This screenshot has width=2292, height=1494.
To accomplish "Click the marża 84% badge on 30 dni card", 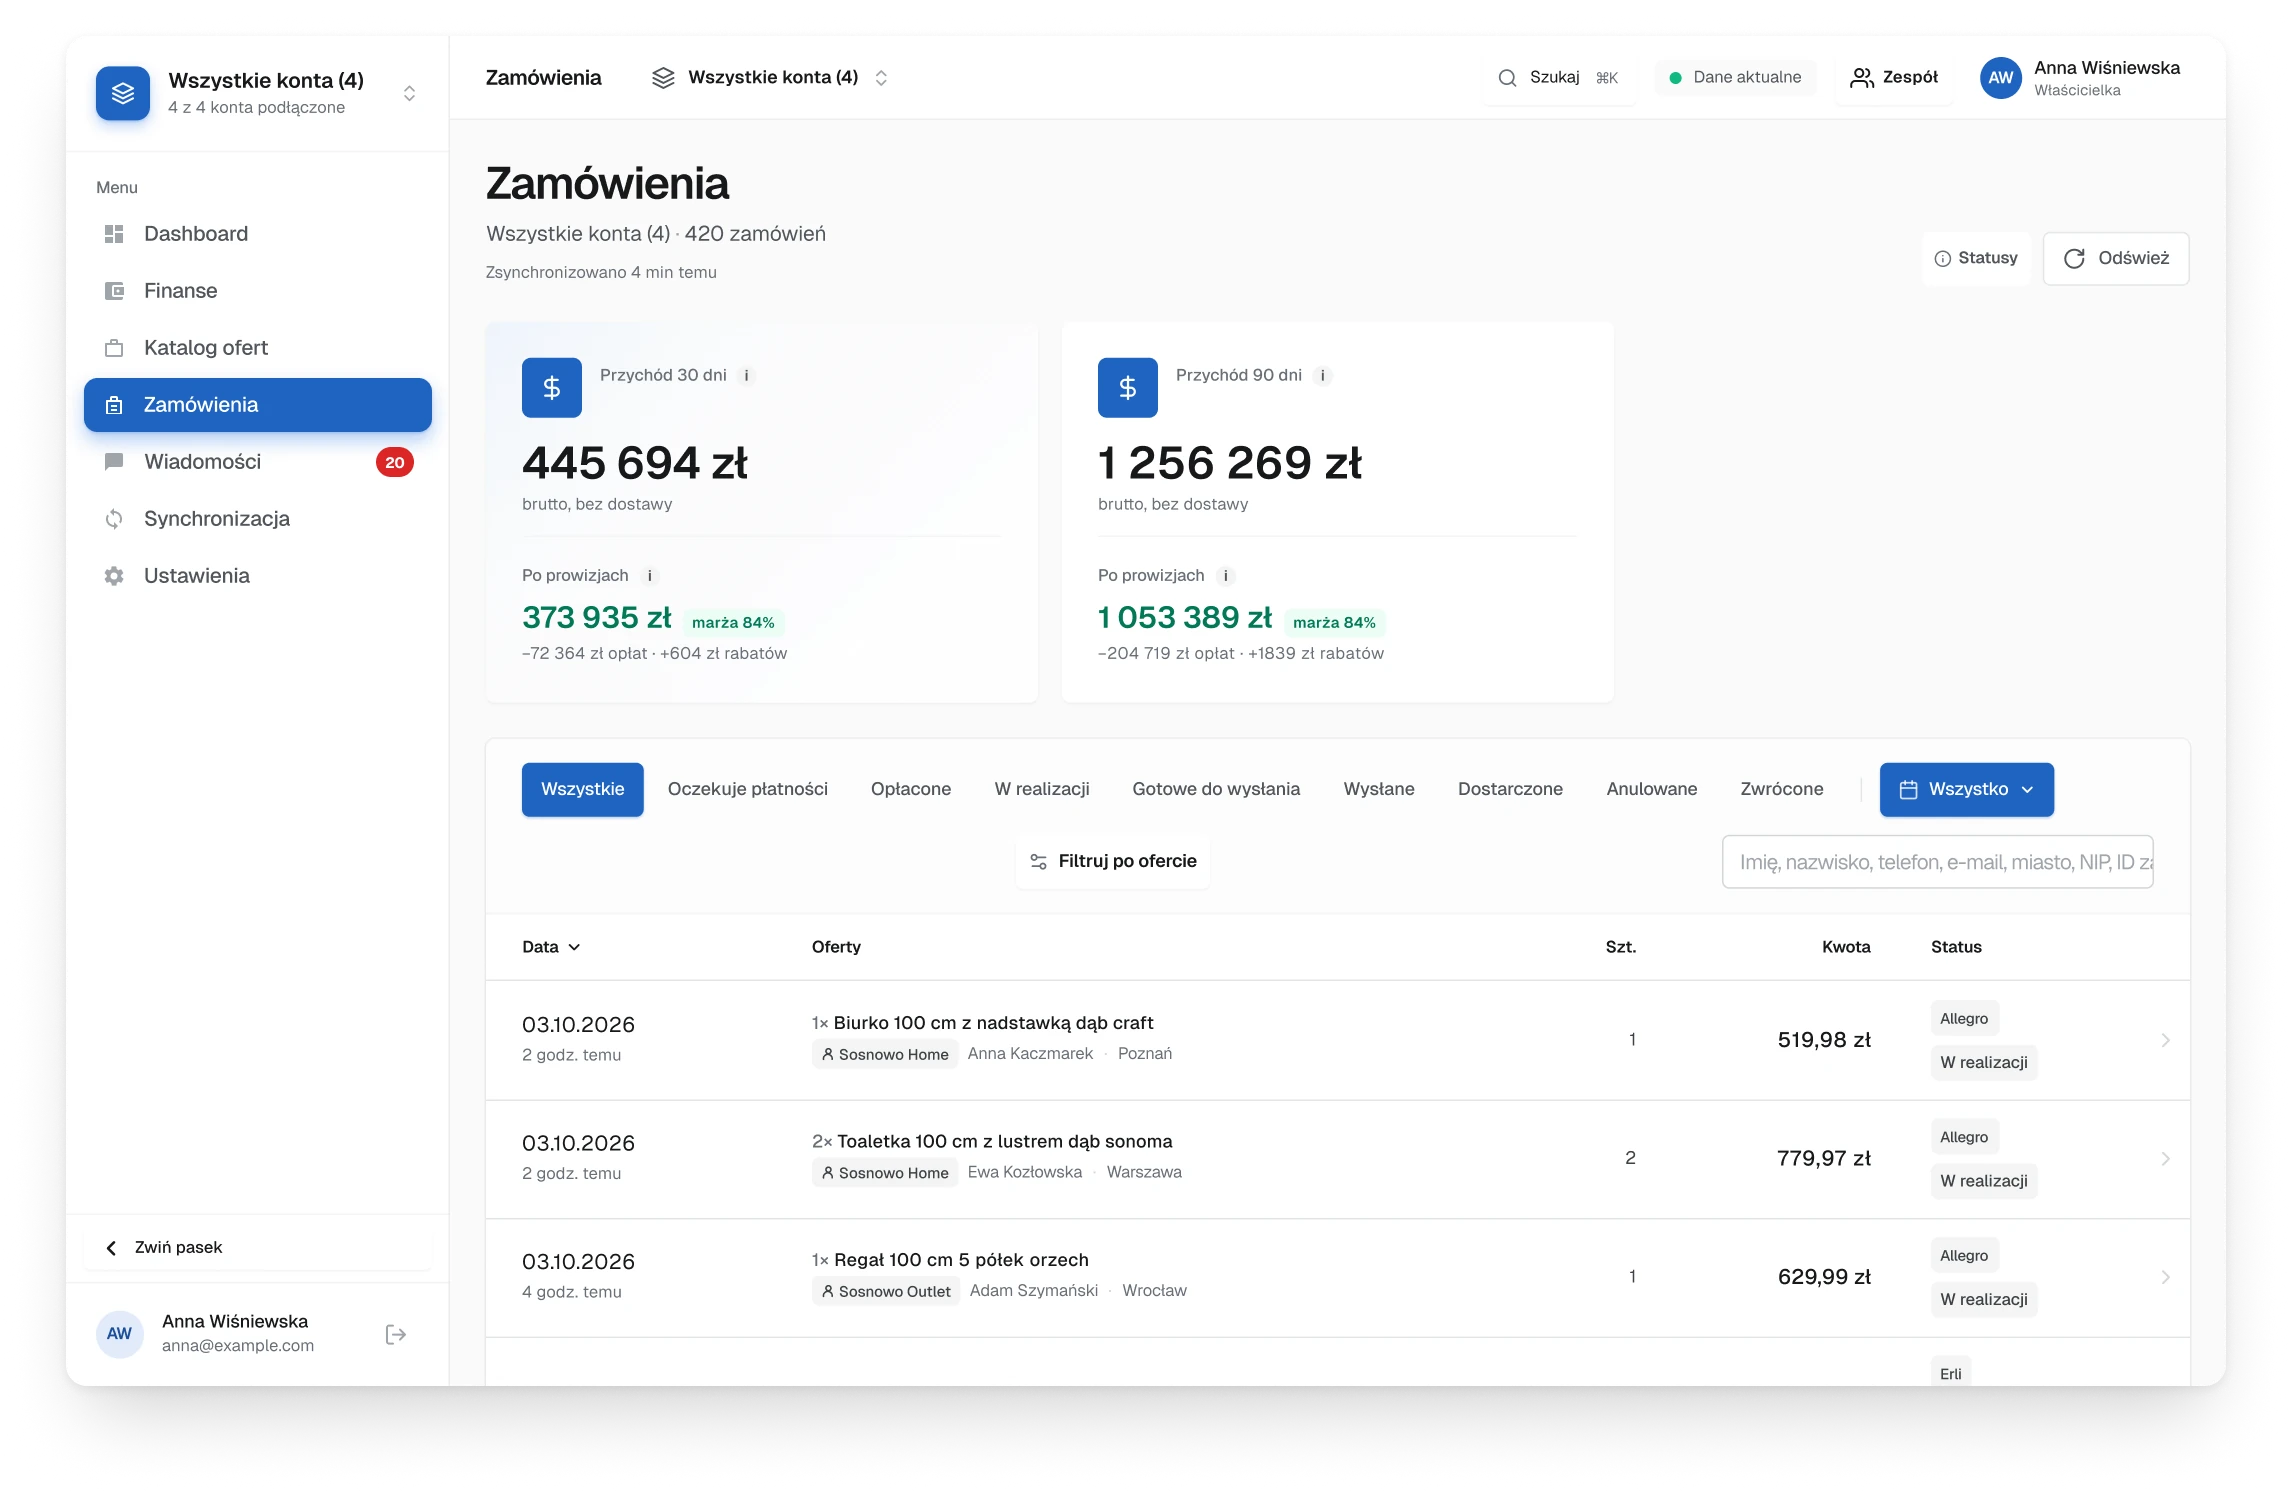I will coord(733,623).
